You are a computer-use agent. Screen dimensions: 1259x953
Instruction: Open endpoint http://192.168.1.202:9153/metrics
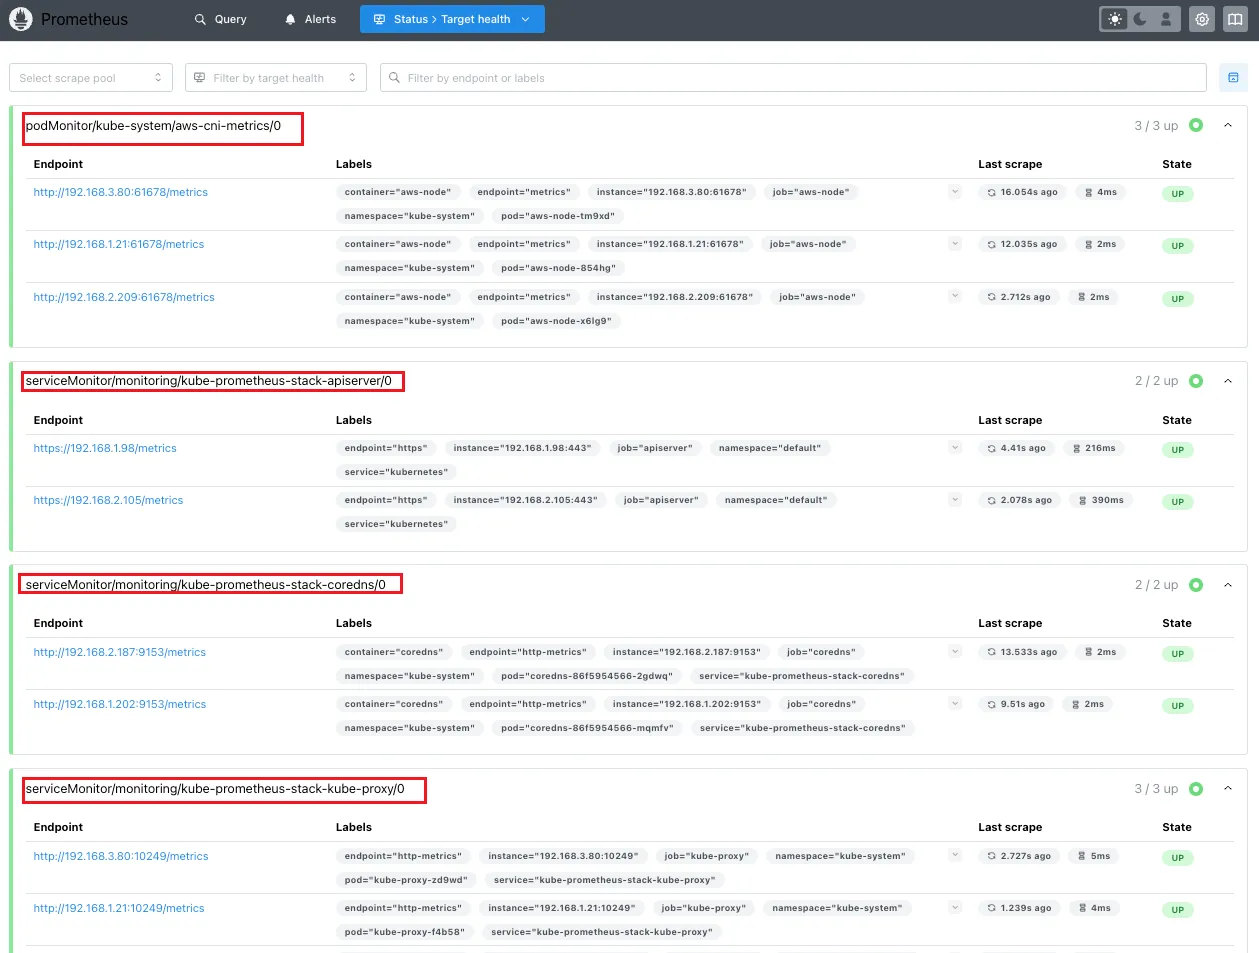(120, 704)
